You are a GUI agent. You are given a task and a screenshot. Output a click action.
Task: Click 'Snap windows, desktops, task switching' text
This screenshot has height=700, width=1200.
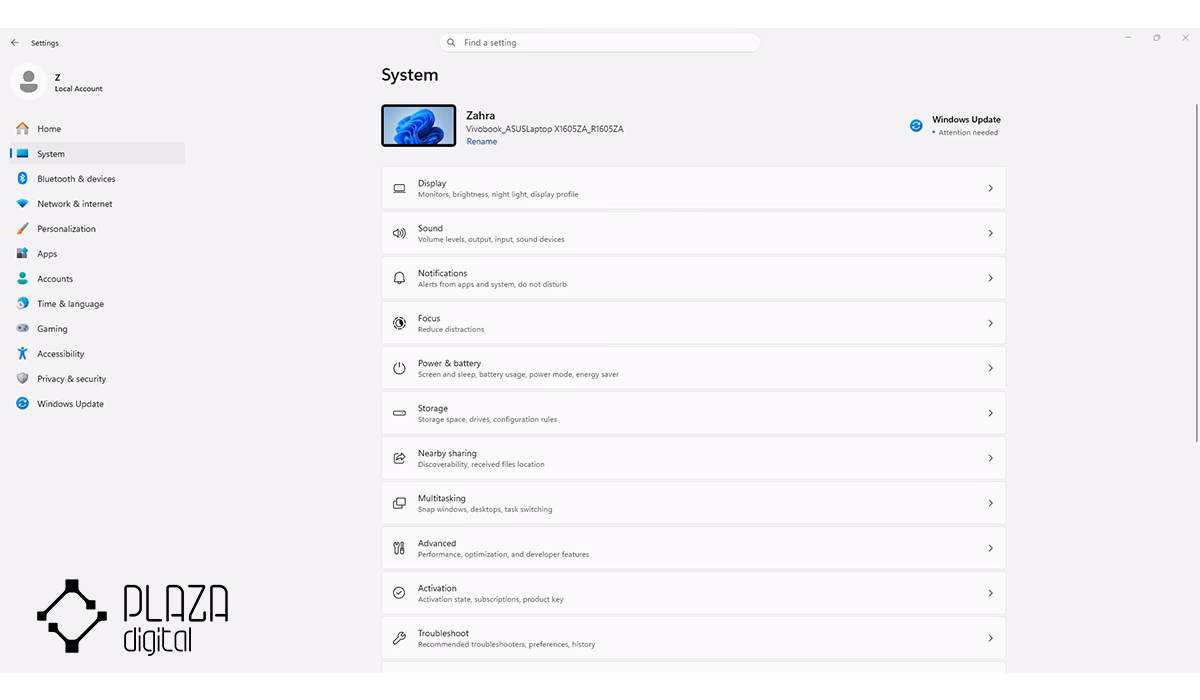[x=485, y=510]
